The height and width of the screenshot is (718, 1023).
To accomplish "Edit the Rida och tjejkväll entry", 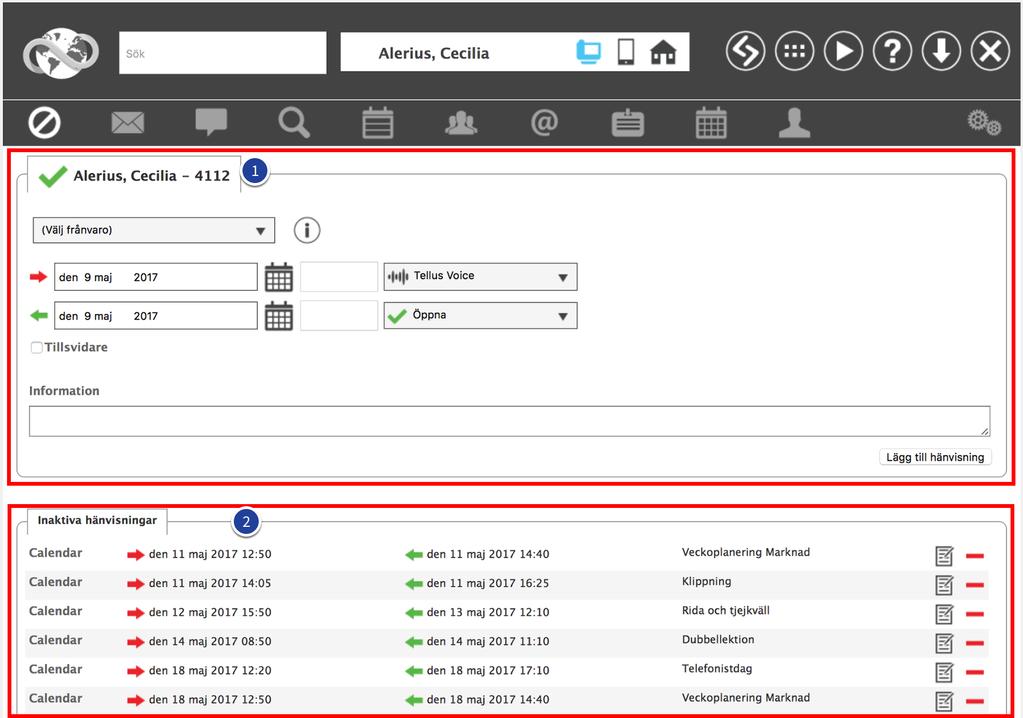I will [944, 614].
